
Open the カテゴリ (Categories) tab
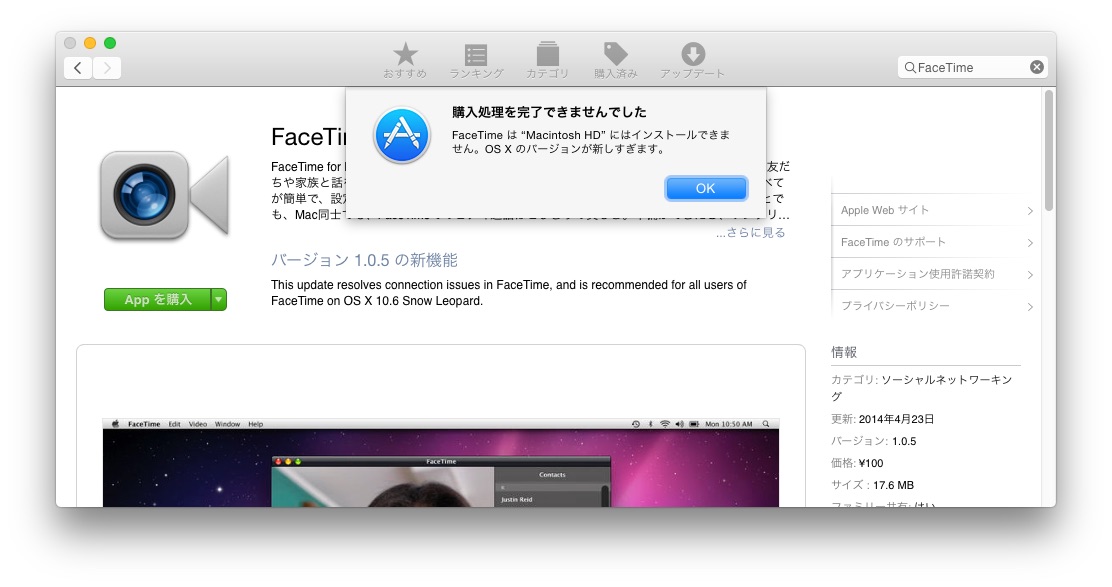tap(547, 60)
